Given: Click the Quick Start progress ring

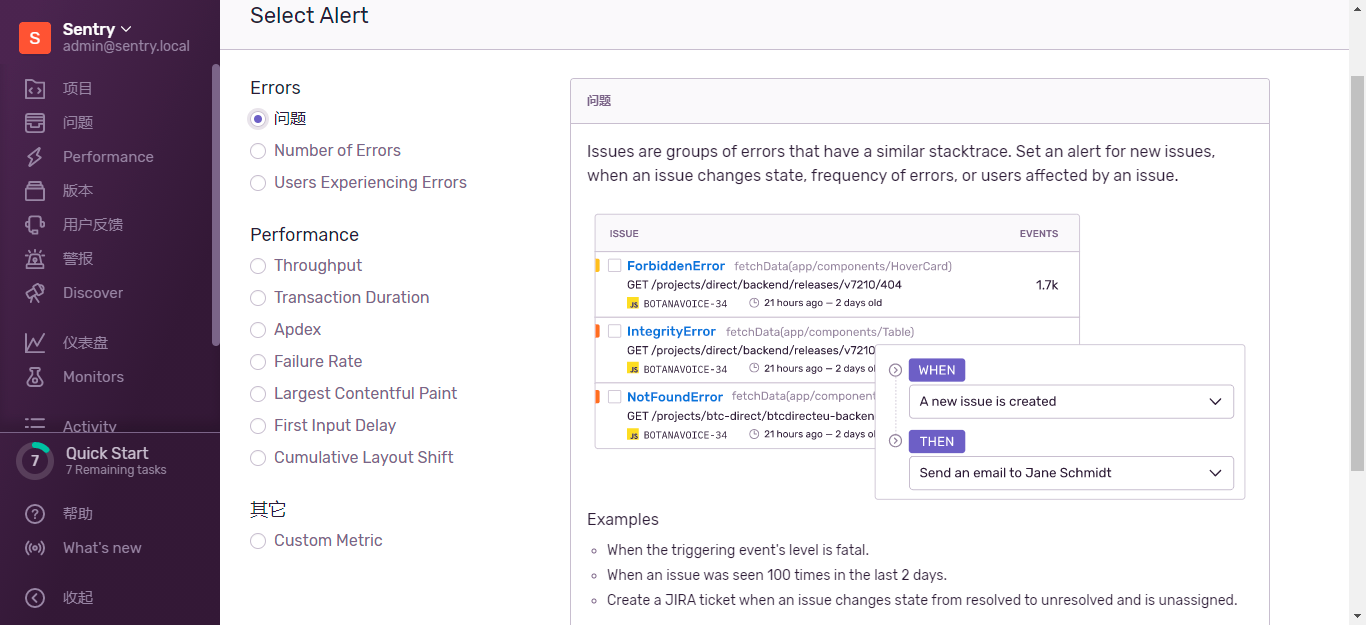Looking at the screenshot, I should 35,461.
